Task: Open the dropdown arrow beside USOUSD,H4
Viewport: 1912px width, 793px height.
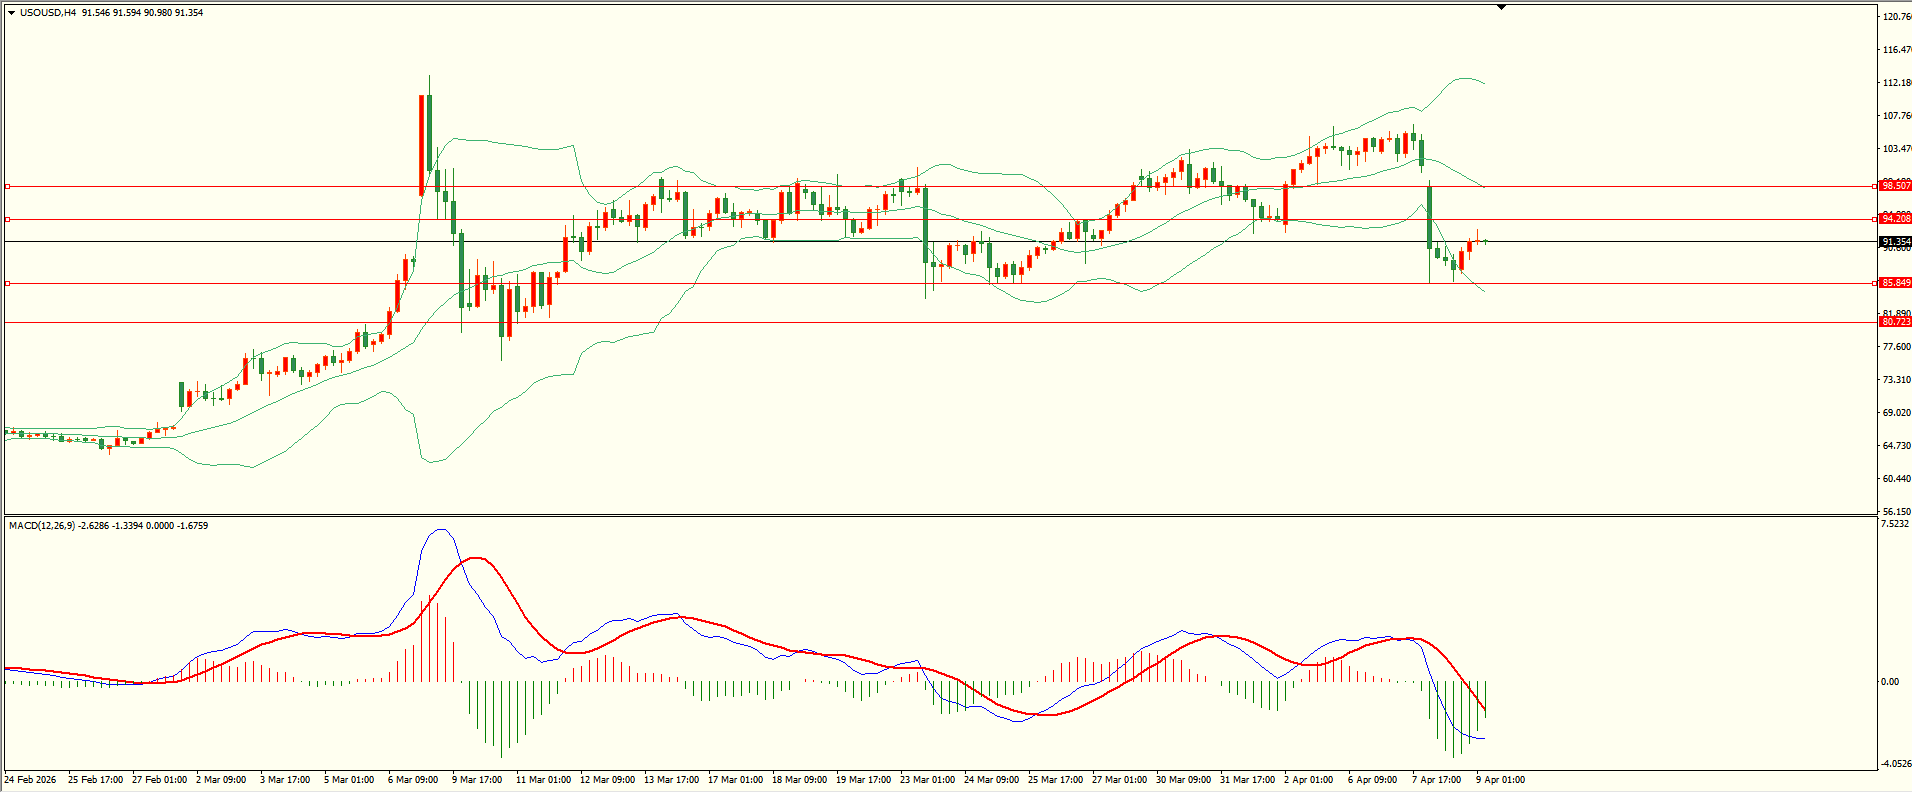Action: tap(12, 13)
